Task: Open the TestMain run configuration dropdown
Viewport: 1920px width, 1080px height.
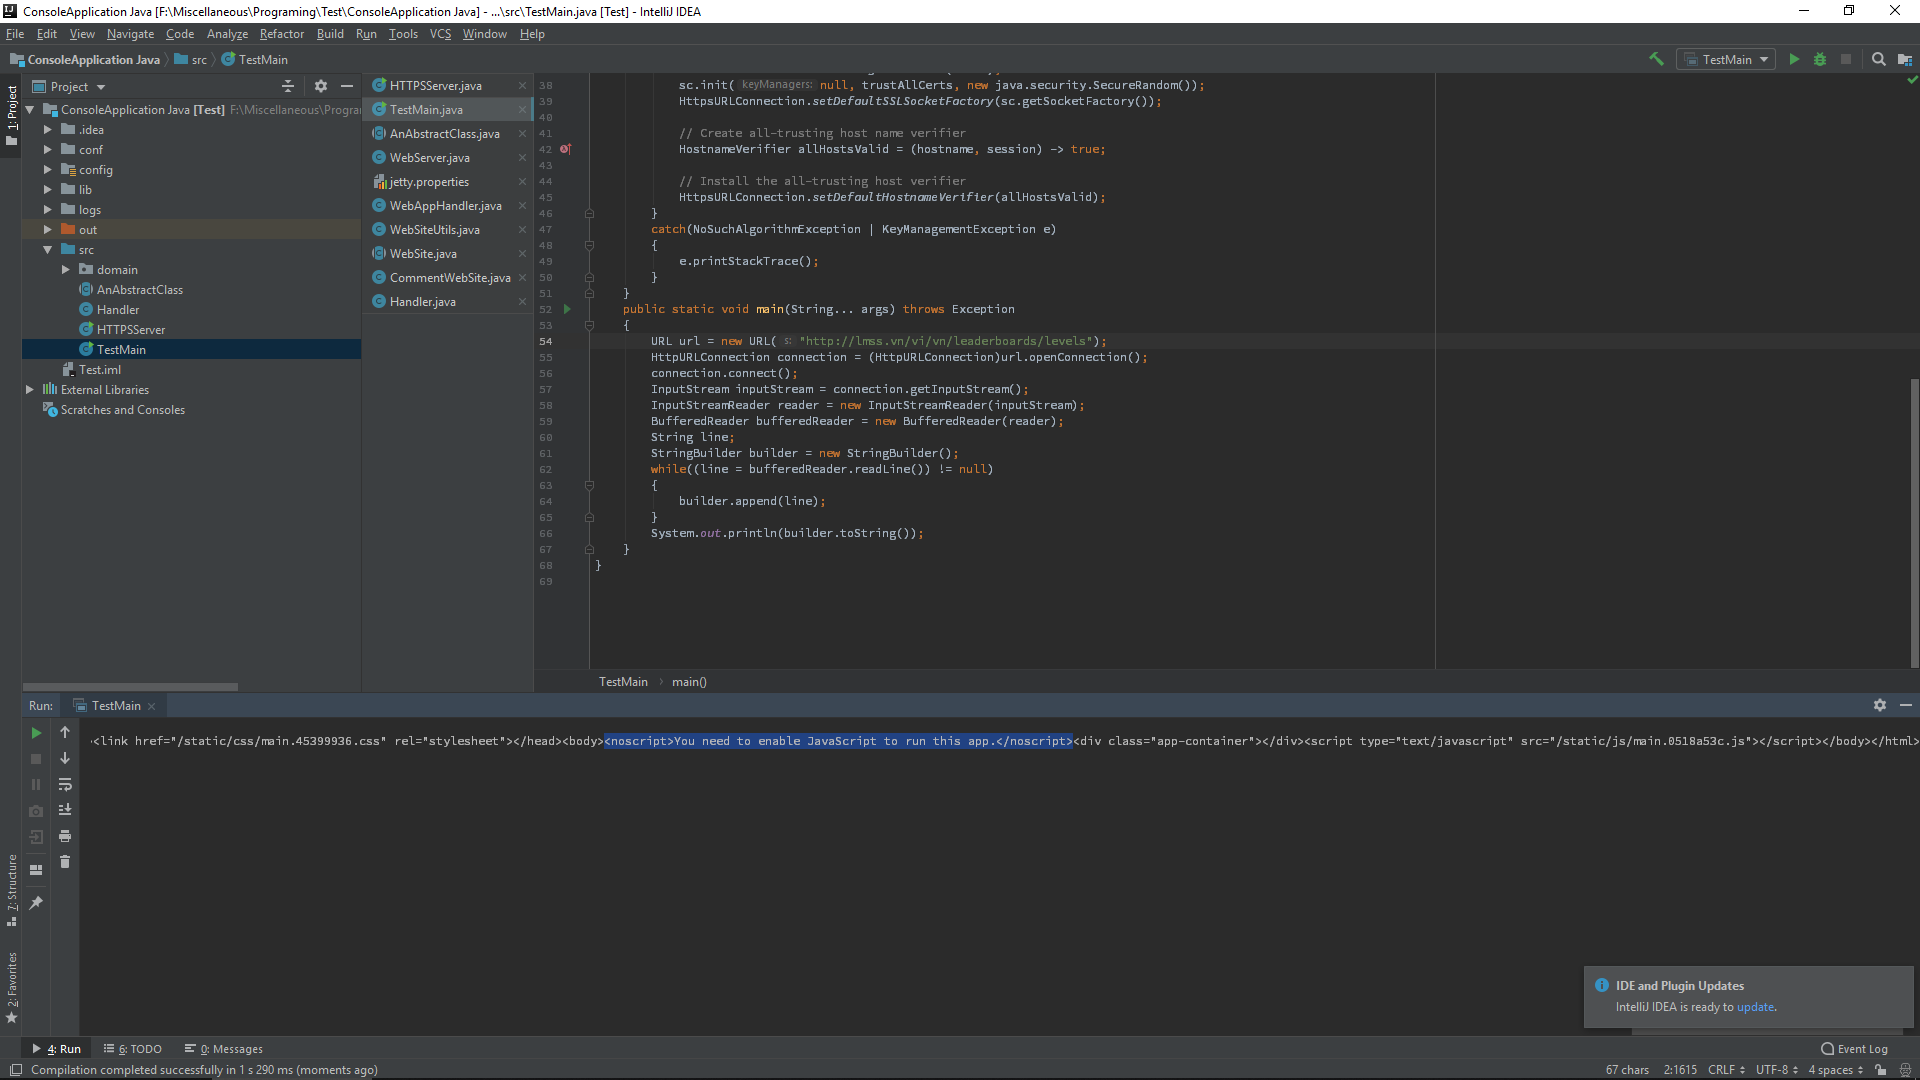Action: [x=1726, y=60]
